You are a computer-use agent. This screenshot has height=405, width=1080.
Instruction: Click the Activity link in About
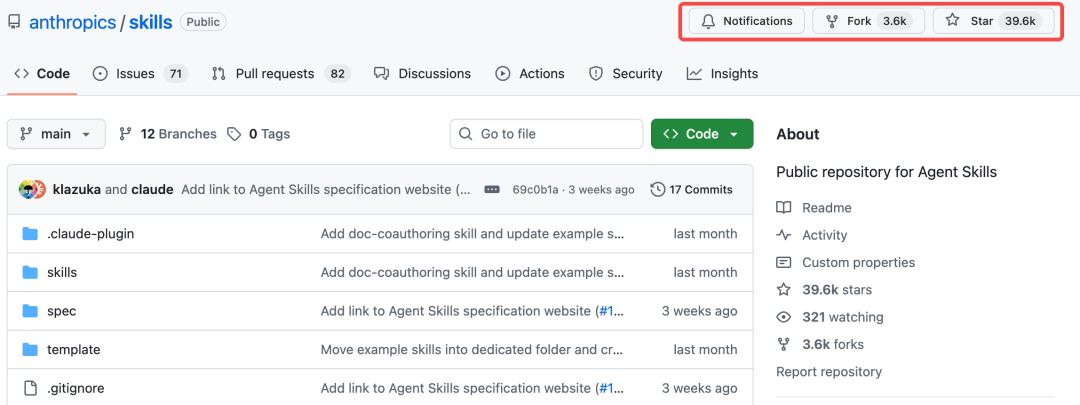point(824,235)
